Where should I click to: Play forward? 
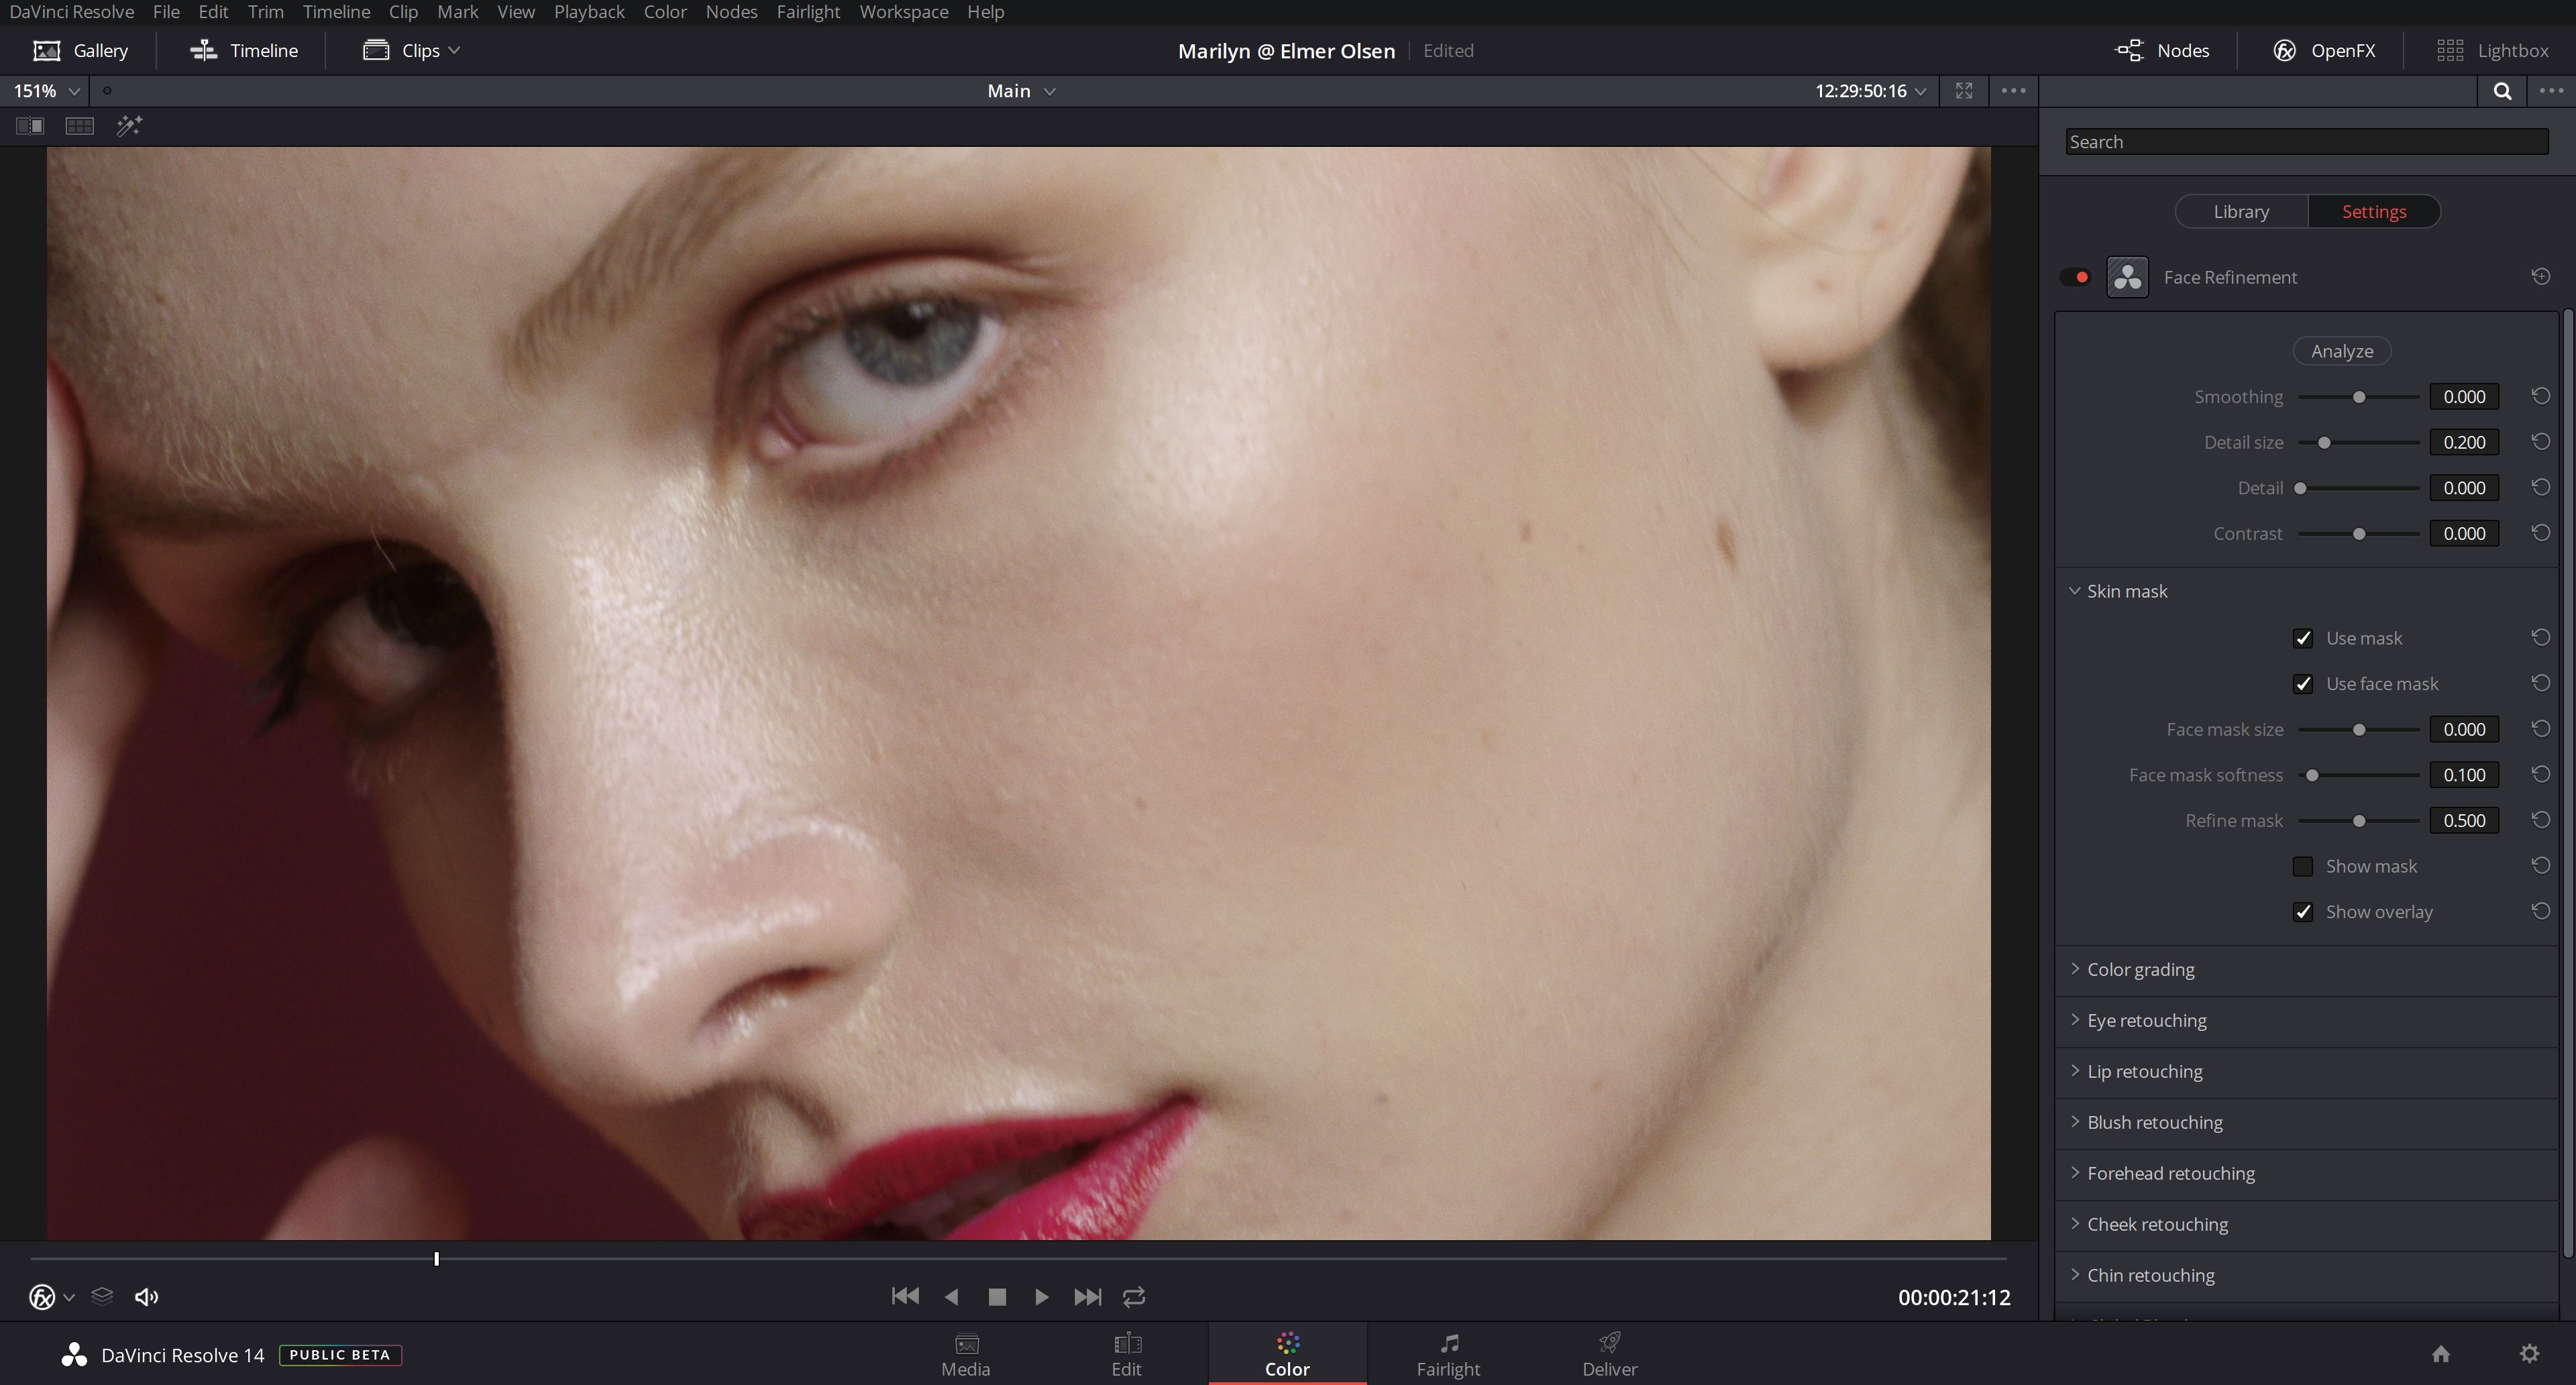(1042, 1297)
